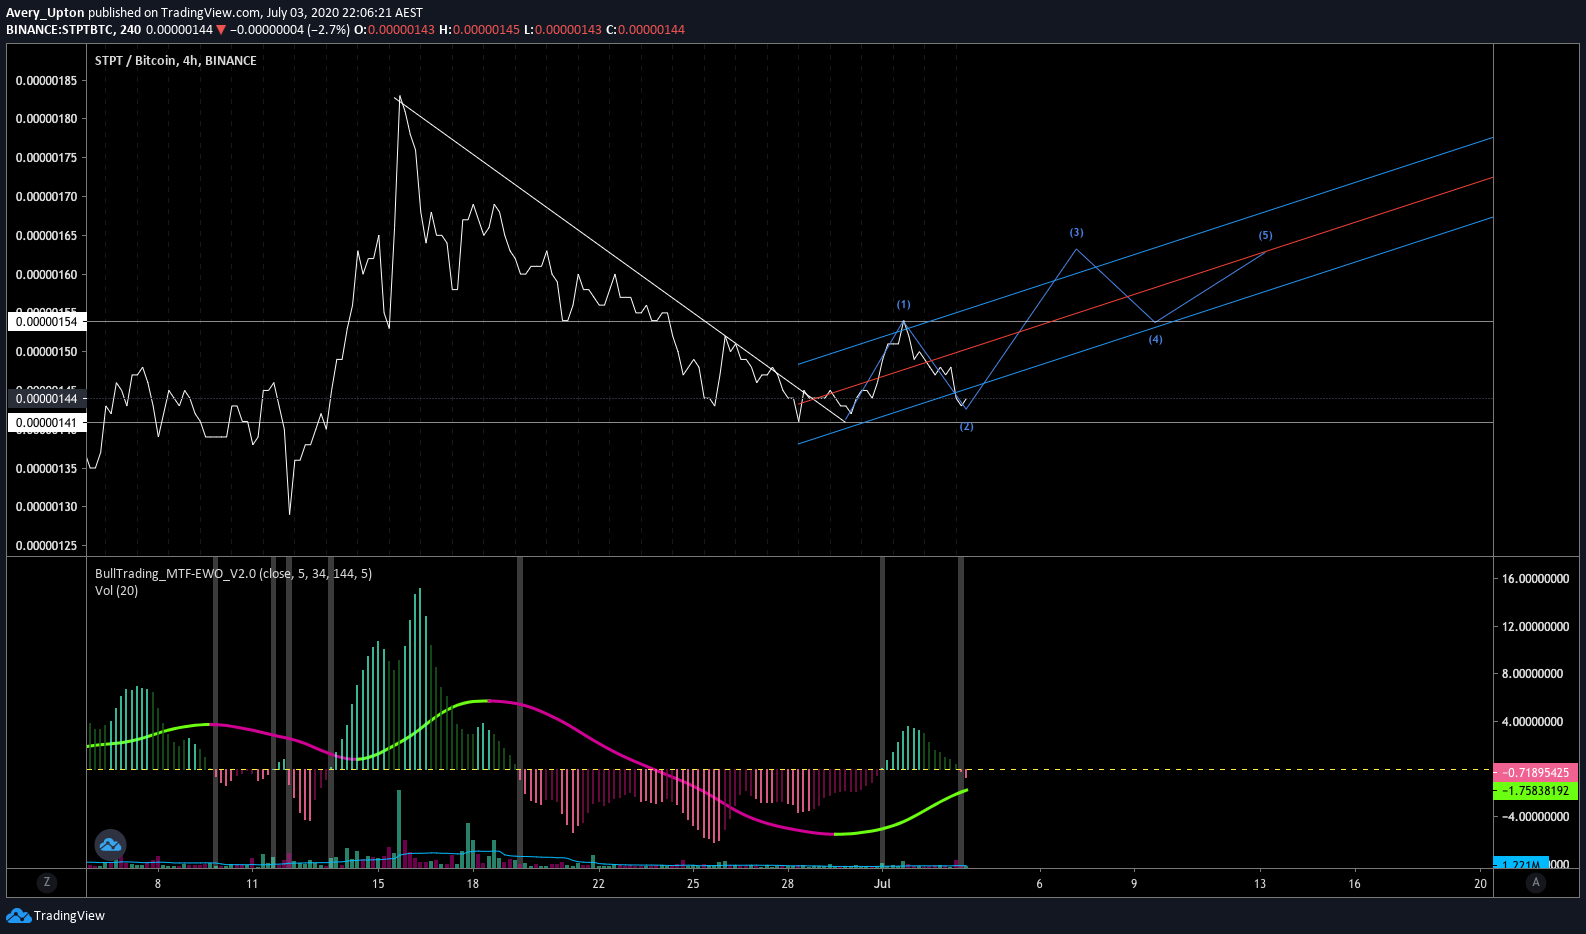
Task: Select the wave (2) label on the chart
Action: point(966,427)
